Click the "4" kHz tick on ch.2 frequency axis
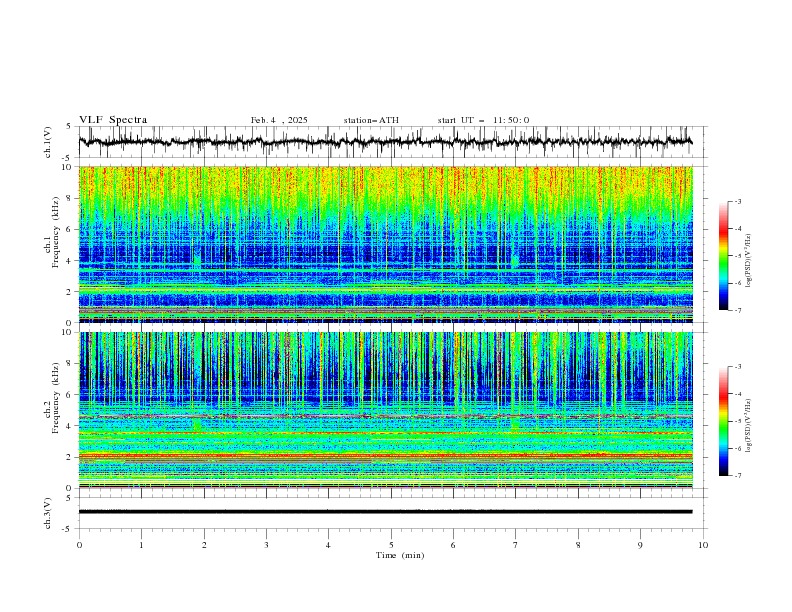The height and width of the screenshot is (612, 792). (x=69, y=426)
